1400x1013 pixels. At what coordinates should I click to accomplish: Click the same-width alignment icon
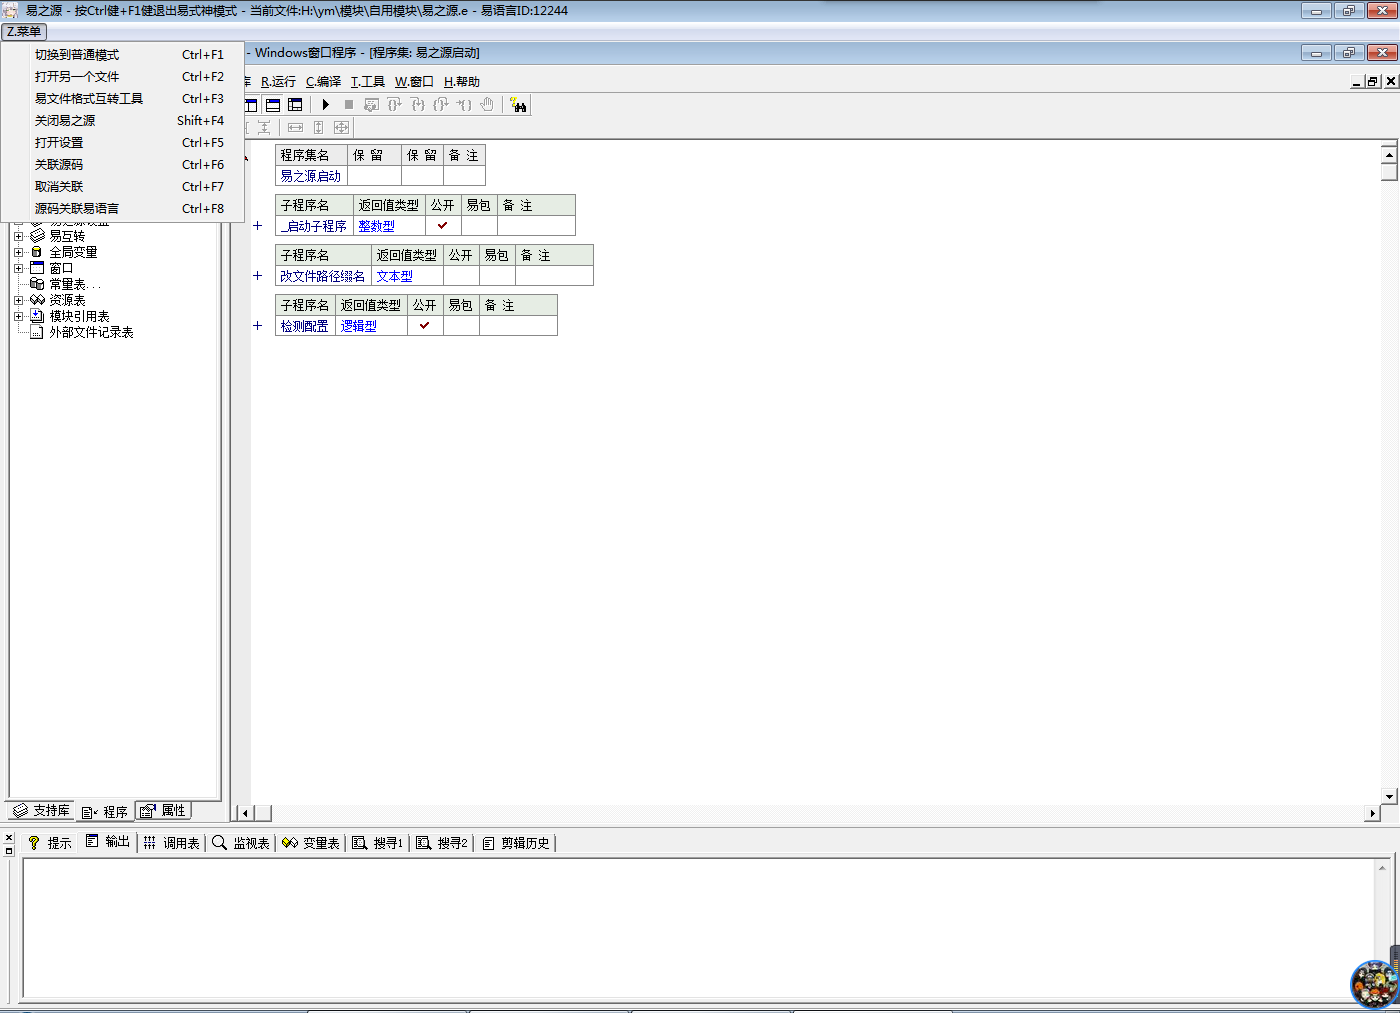(x=295, y=127)
